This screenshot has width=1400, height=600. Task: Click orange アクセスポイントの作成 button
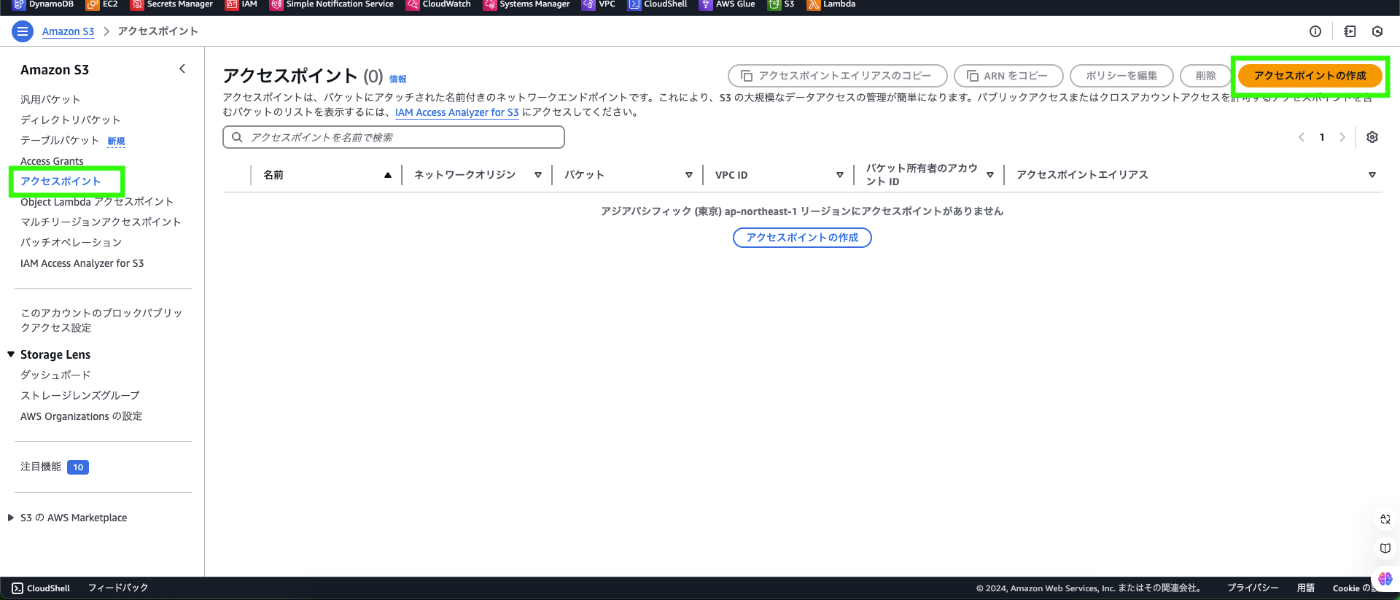(1310, 76)
